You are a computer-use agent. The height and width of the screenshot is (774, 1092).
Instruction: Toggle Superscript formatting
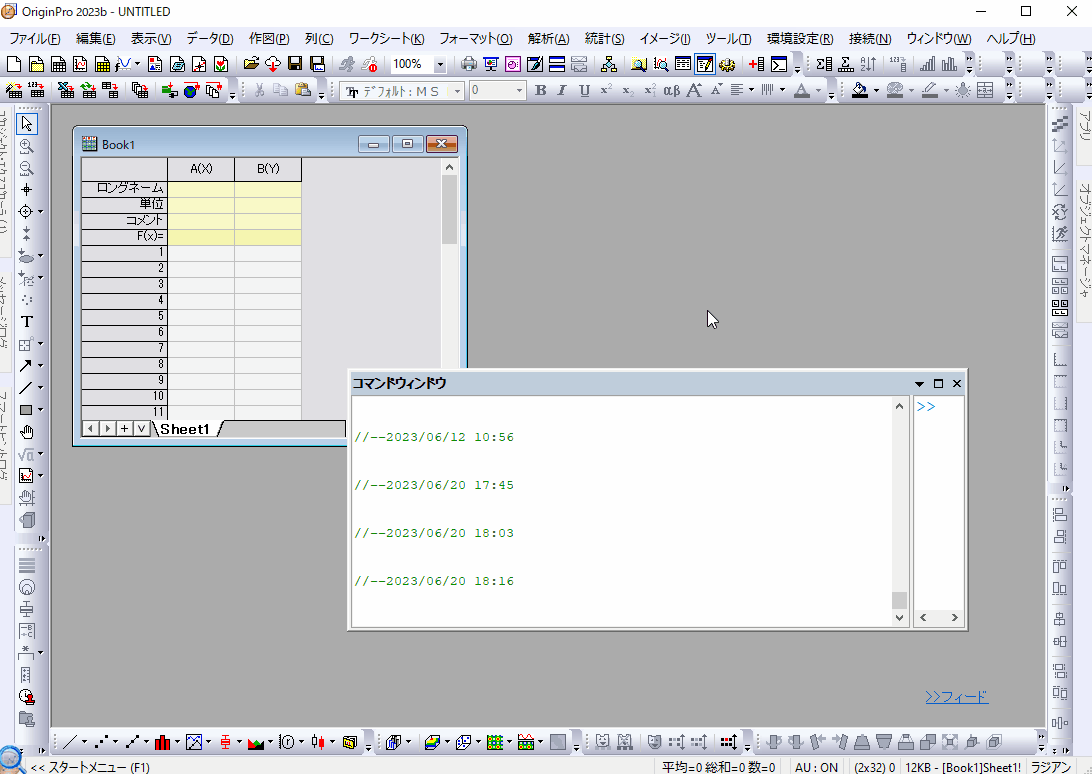pos(606,91)
